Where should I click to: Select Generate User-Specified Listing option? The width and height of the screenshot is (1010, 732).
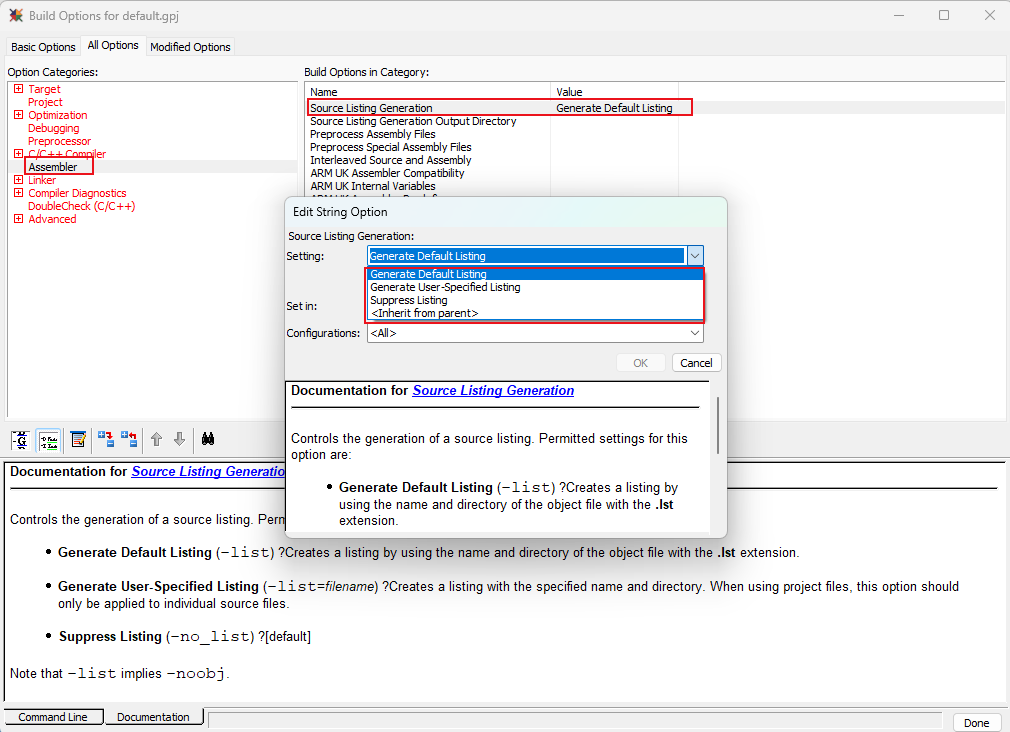pyautogui.click(x=445, y=287)
